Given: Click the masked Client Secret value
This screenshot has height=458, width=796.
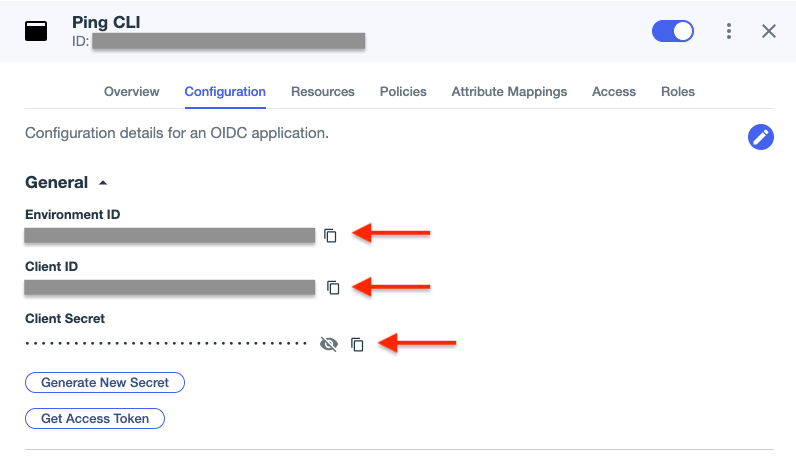Looking at the screenshot, I should 166,344.
